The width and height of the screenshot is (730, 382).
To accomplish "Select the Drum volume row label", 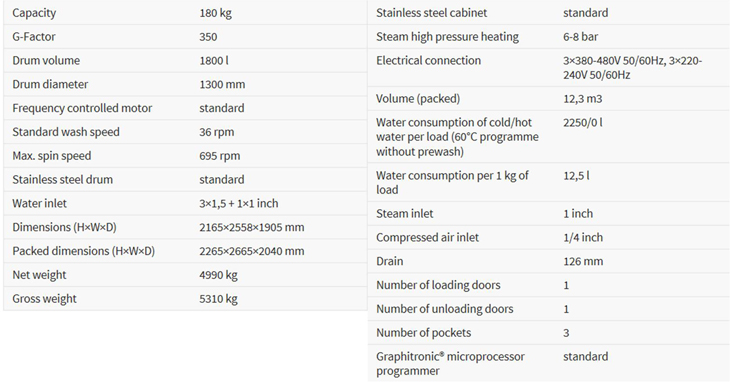I will (x=46, y=60).
